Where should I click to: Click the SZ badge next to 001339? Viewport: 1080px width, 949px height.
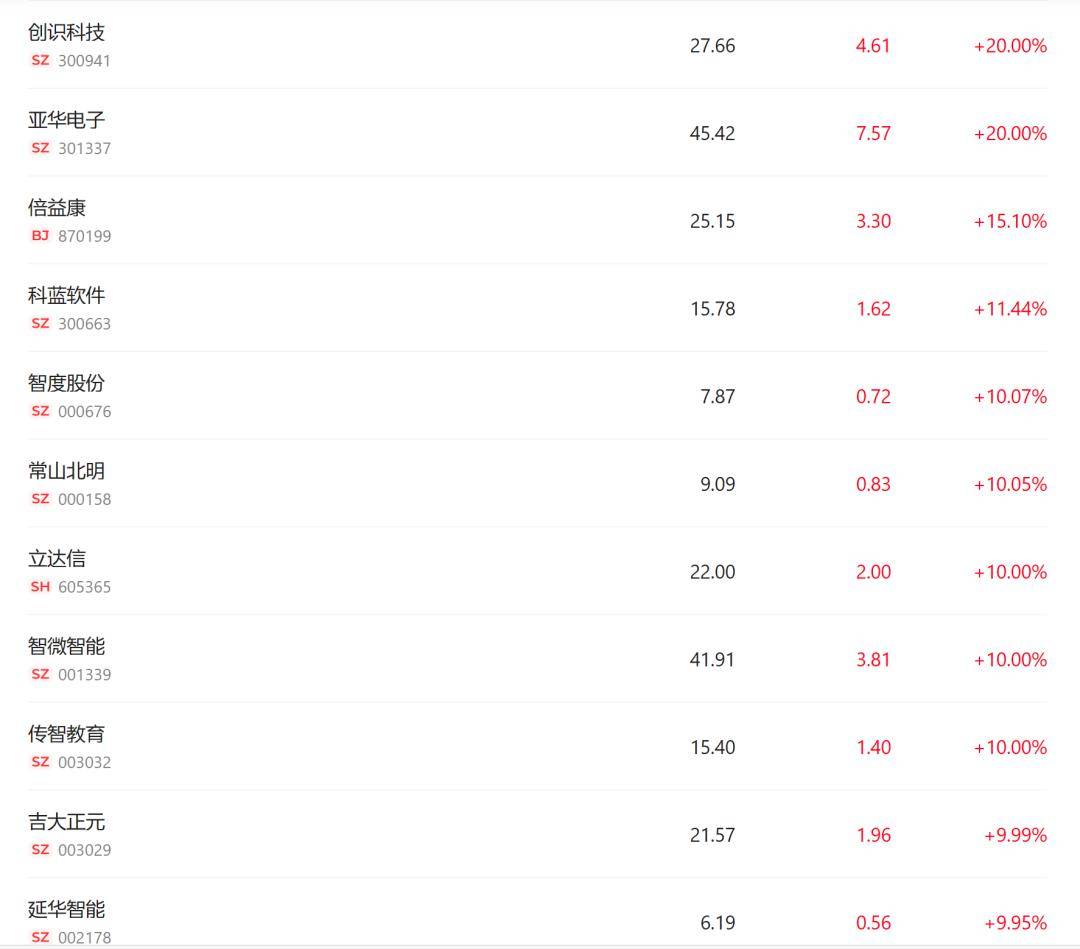click(40, 674)
